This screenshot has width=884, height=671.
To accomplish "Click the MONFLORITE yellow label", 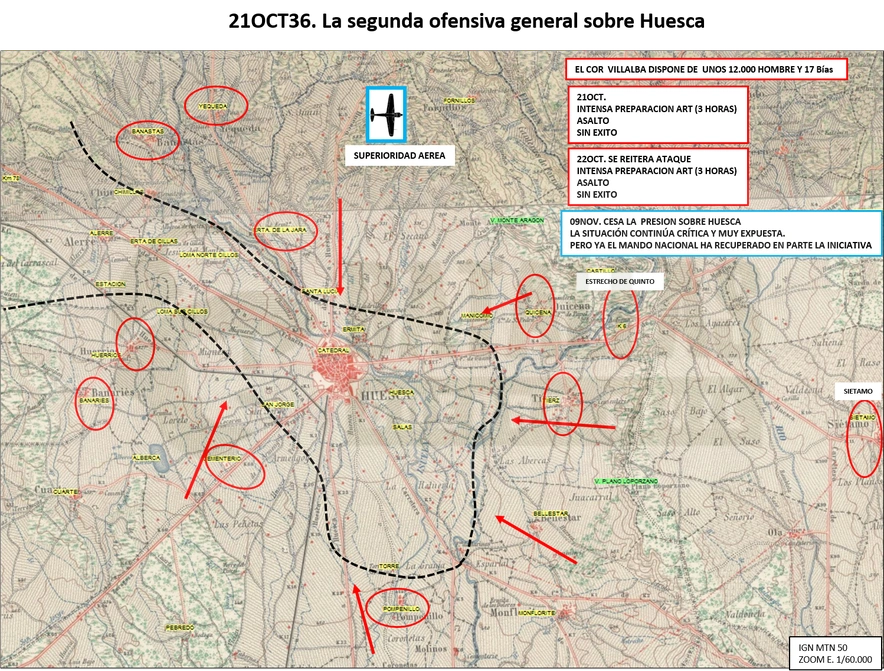I will click(x=537, y=612).
